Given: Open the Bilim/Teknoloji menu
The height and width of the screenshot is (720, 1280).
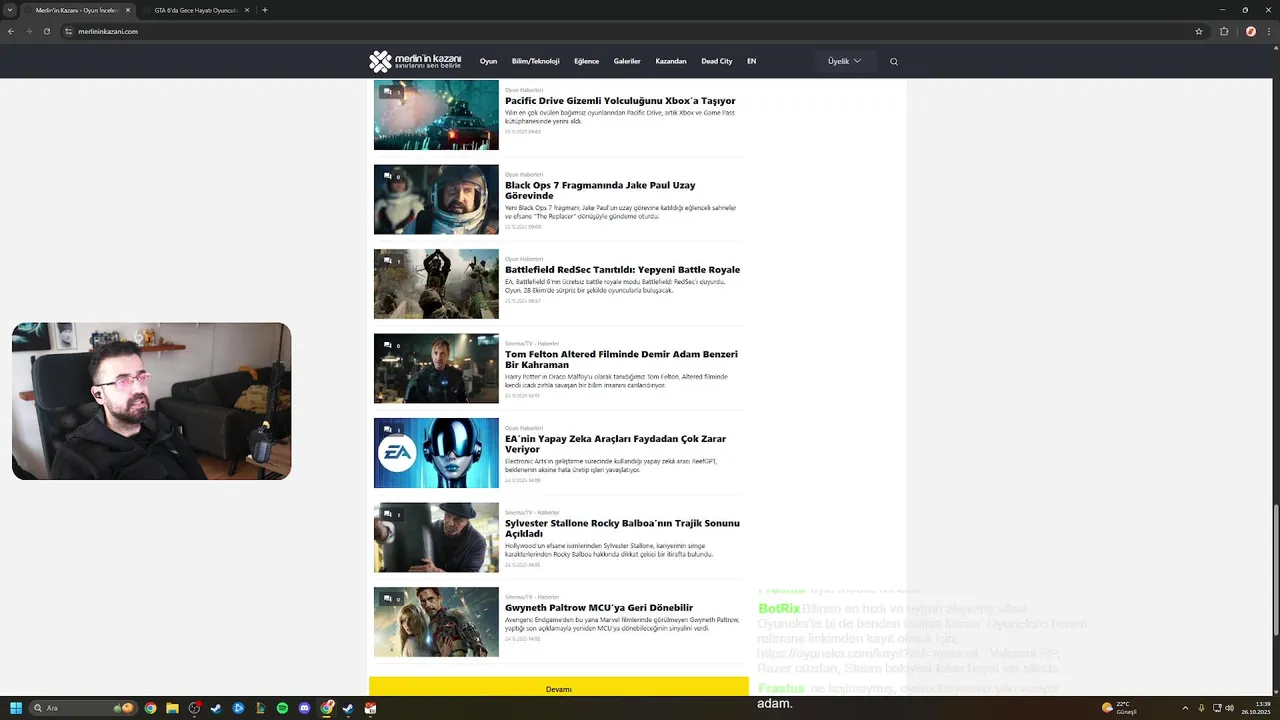Looking at the screenshot, I should (535, 61).
